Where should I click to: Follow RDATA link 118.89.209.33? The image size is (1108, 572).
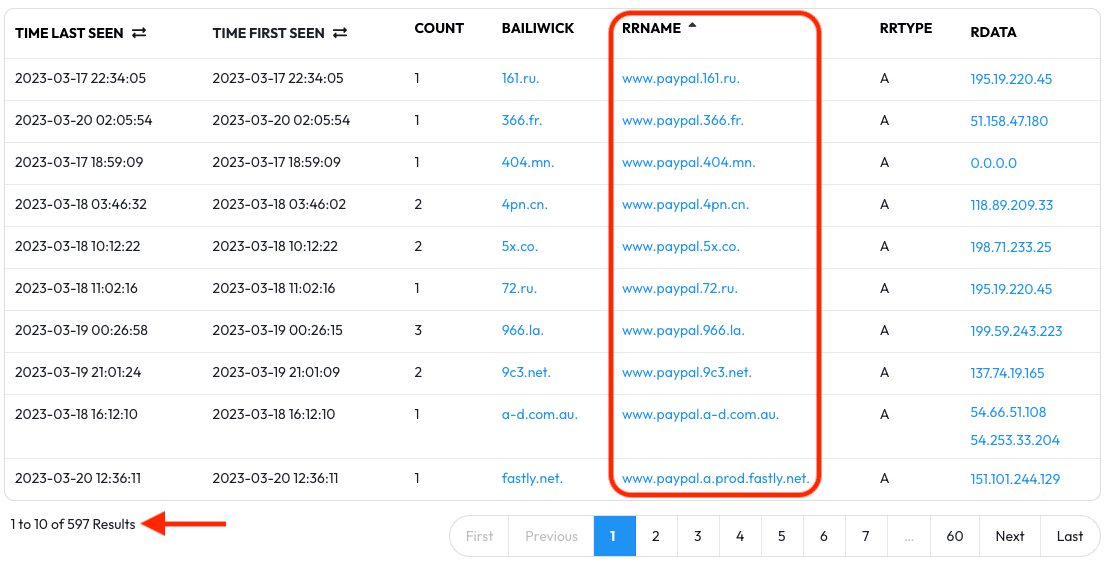tap(1012, 205)
